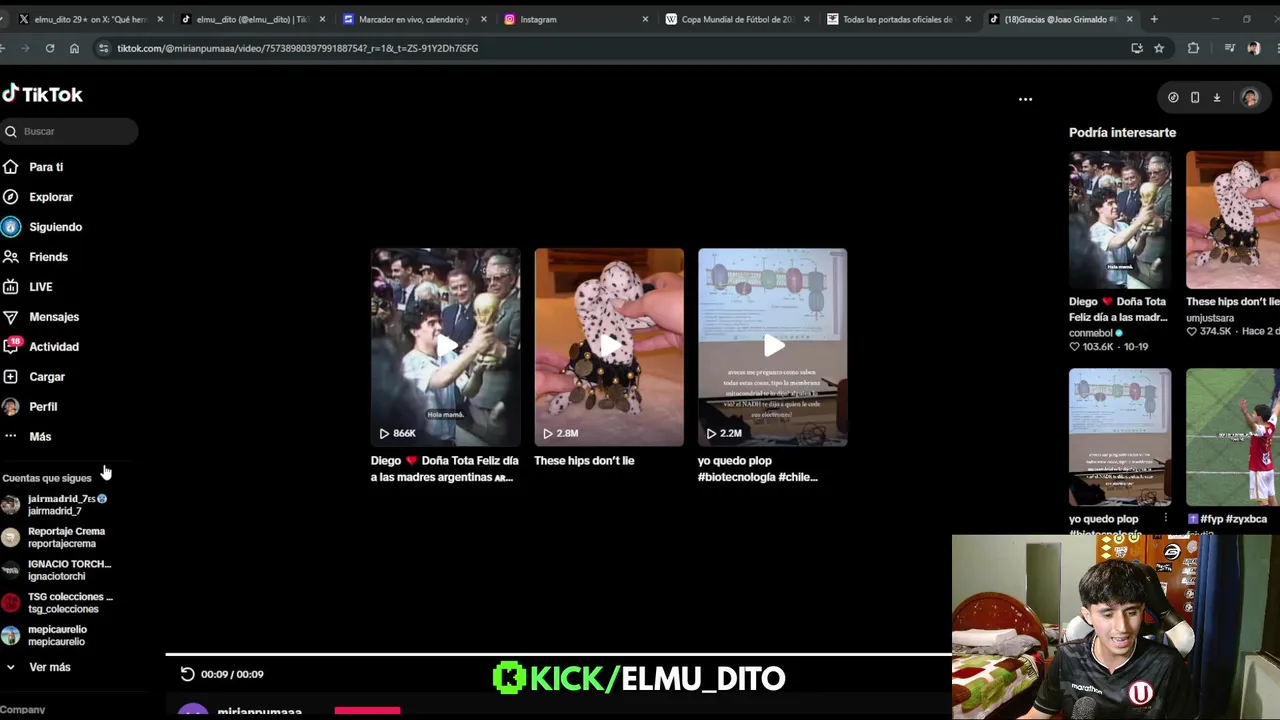The image size is (1280, 720).
Task: Open the Perfil page
Action: click(x=43, y=407)
